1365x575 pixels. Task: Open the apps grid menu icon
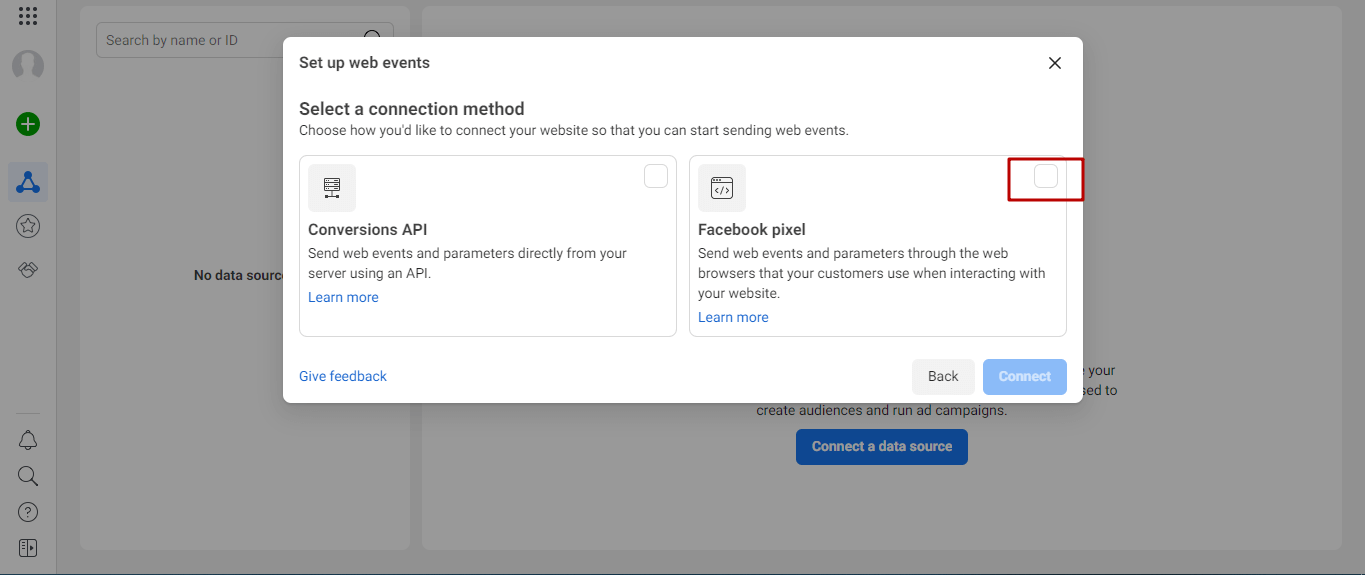pos(28,16)
